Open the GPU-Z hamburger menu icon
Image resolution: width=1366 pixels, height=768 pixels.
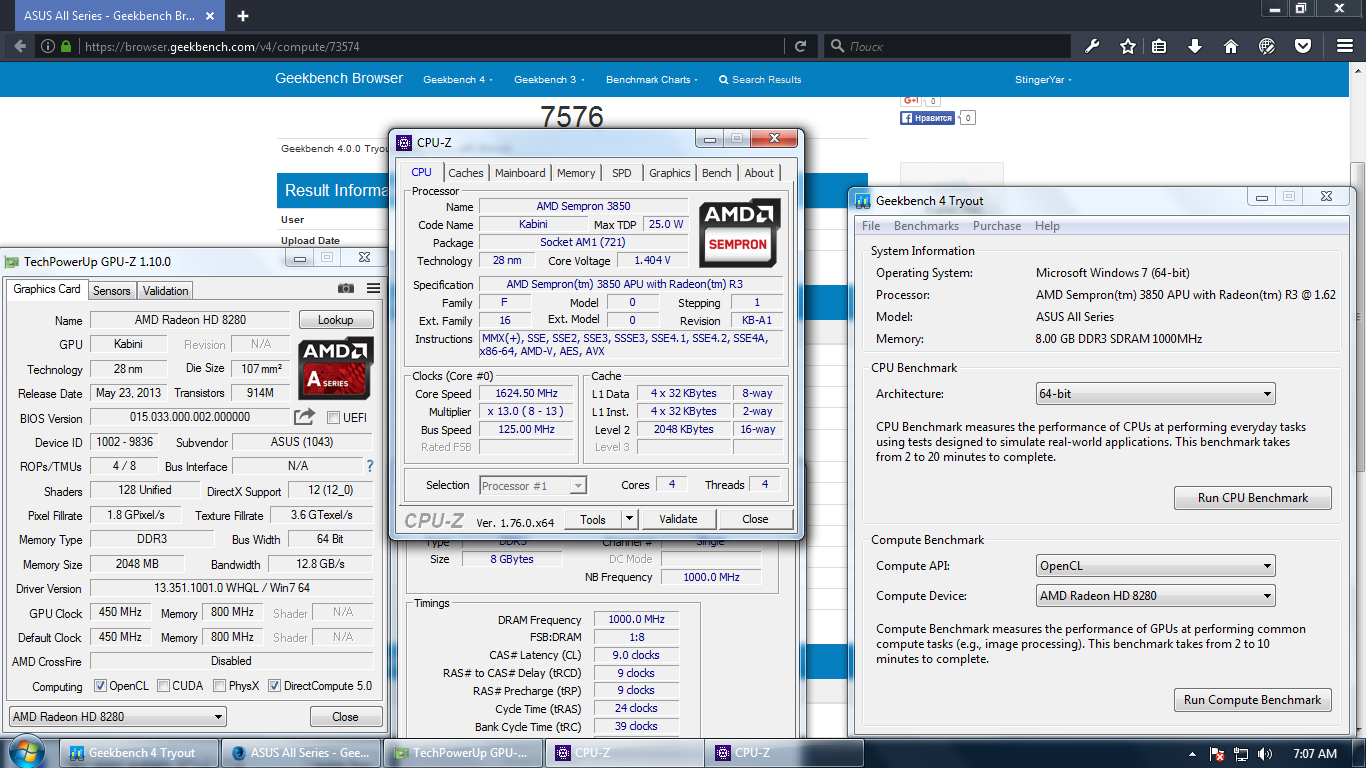point(373,288)
